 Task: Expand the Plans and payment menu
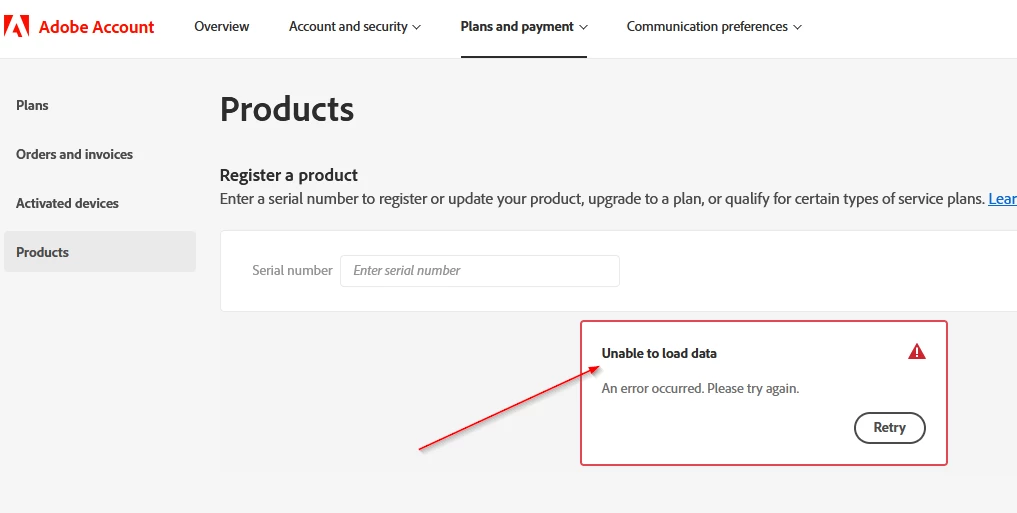coord(524,27)
